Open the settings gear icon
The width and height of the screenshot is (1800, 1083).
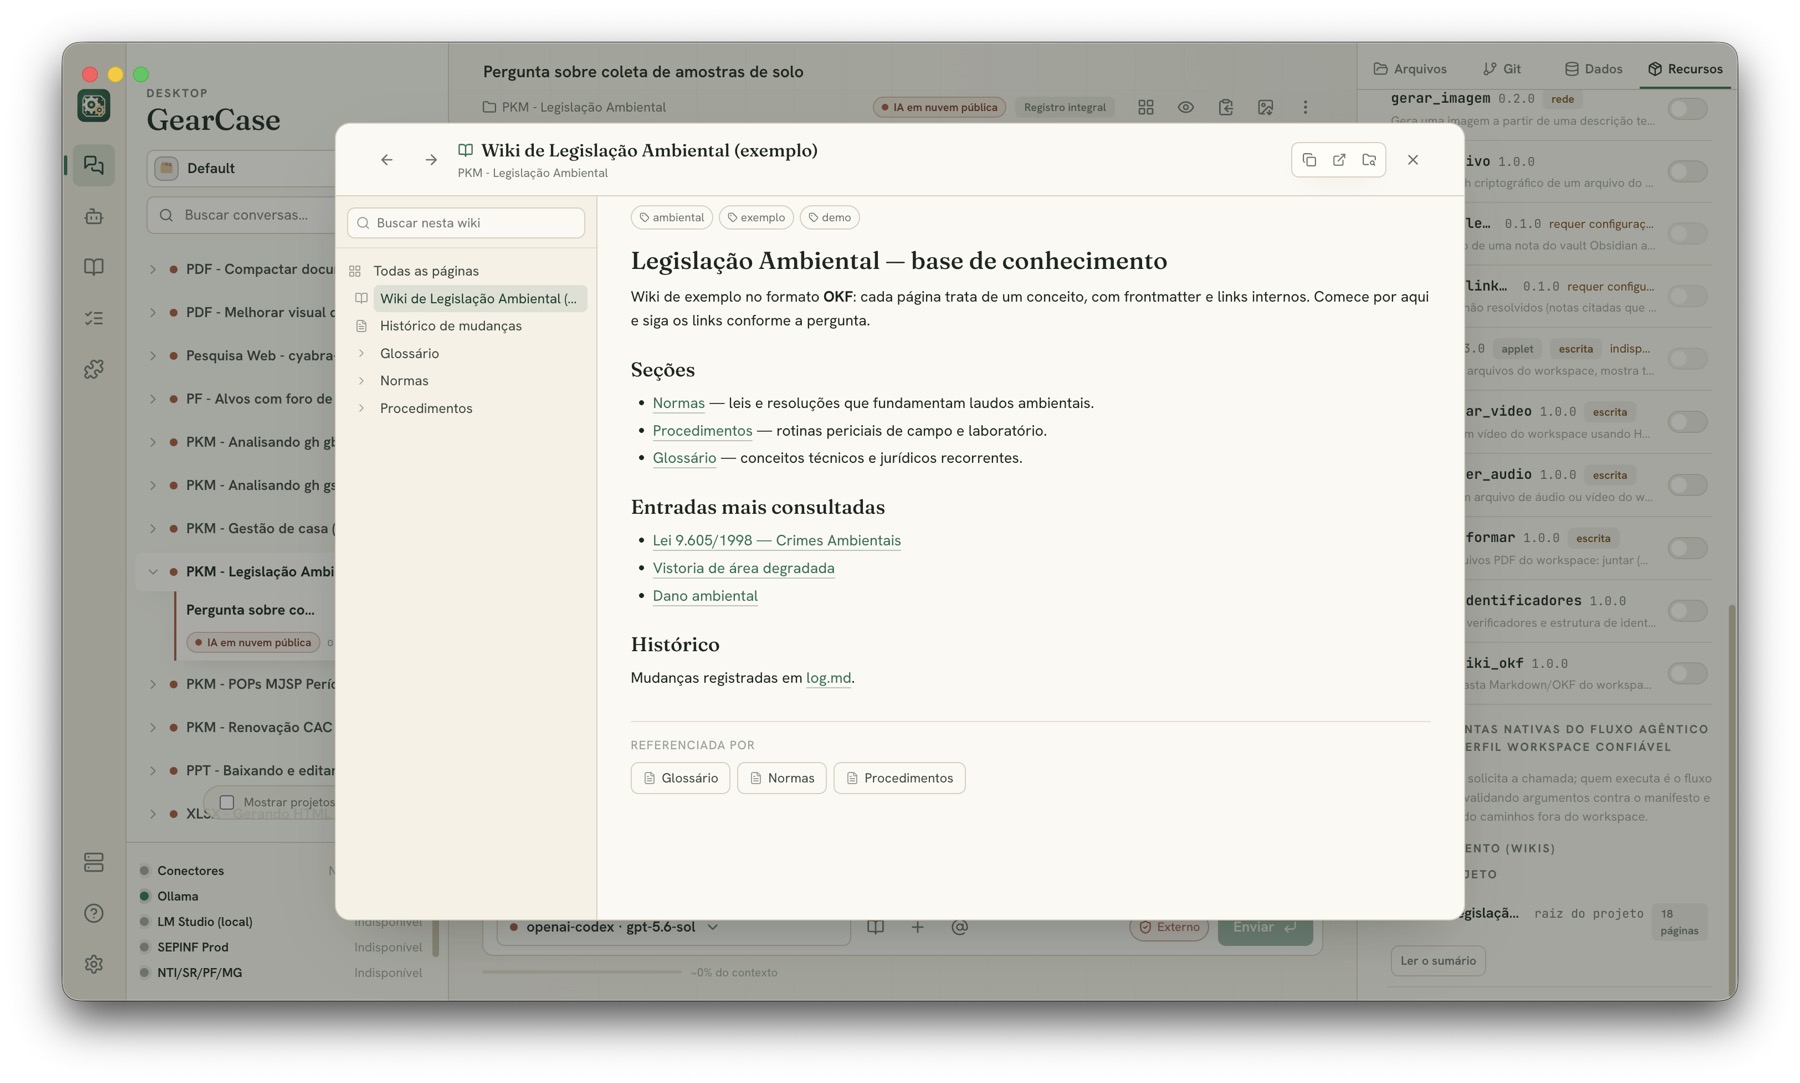coord(94,964)
